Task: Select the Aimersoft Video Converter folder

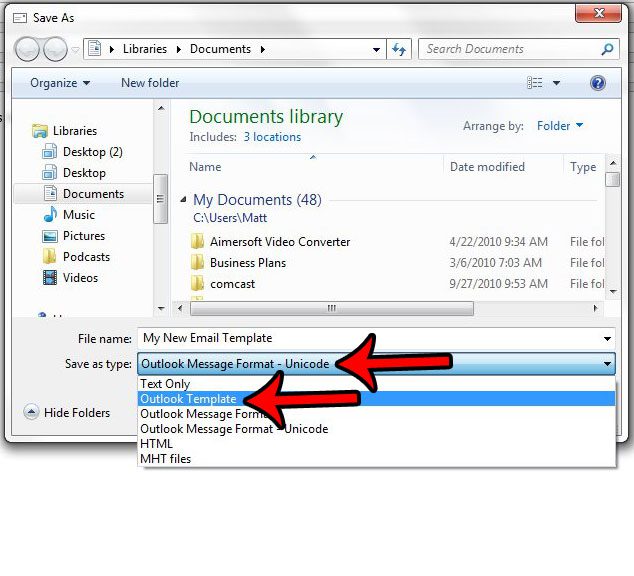Action: (280, 242)
